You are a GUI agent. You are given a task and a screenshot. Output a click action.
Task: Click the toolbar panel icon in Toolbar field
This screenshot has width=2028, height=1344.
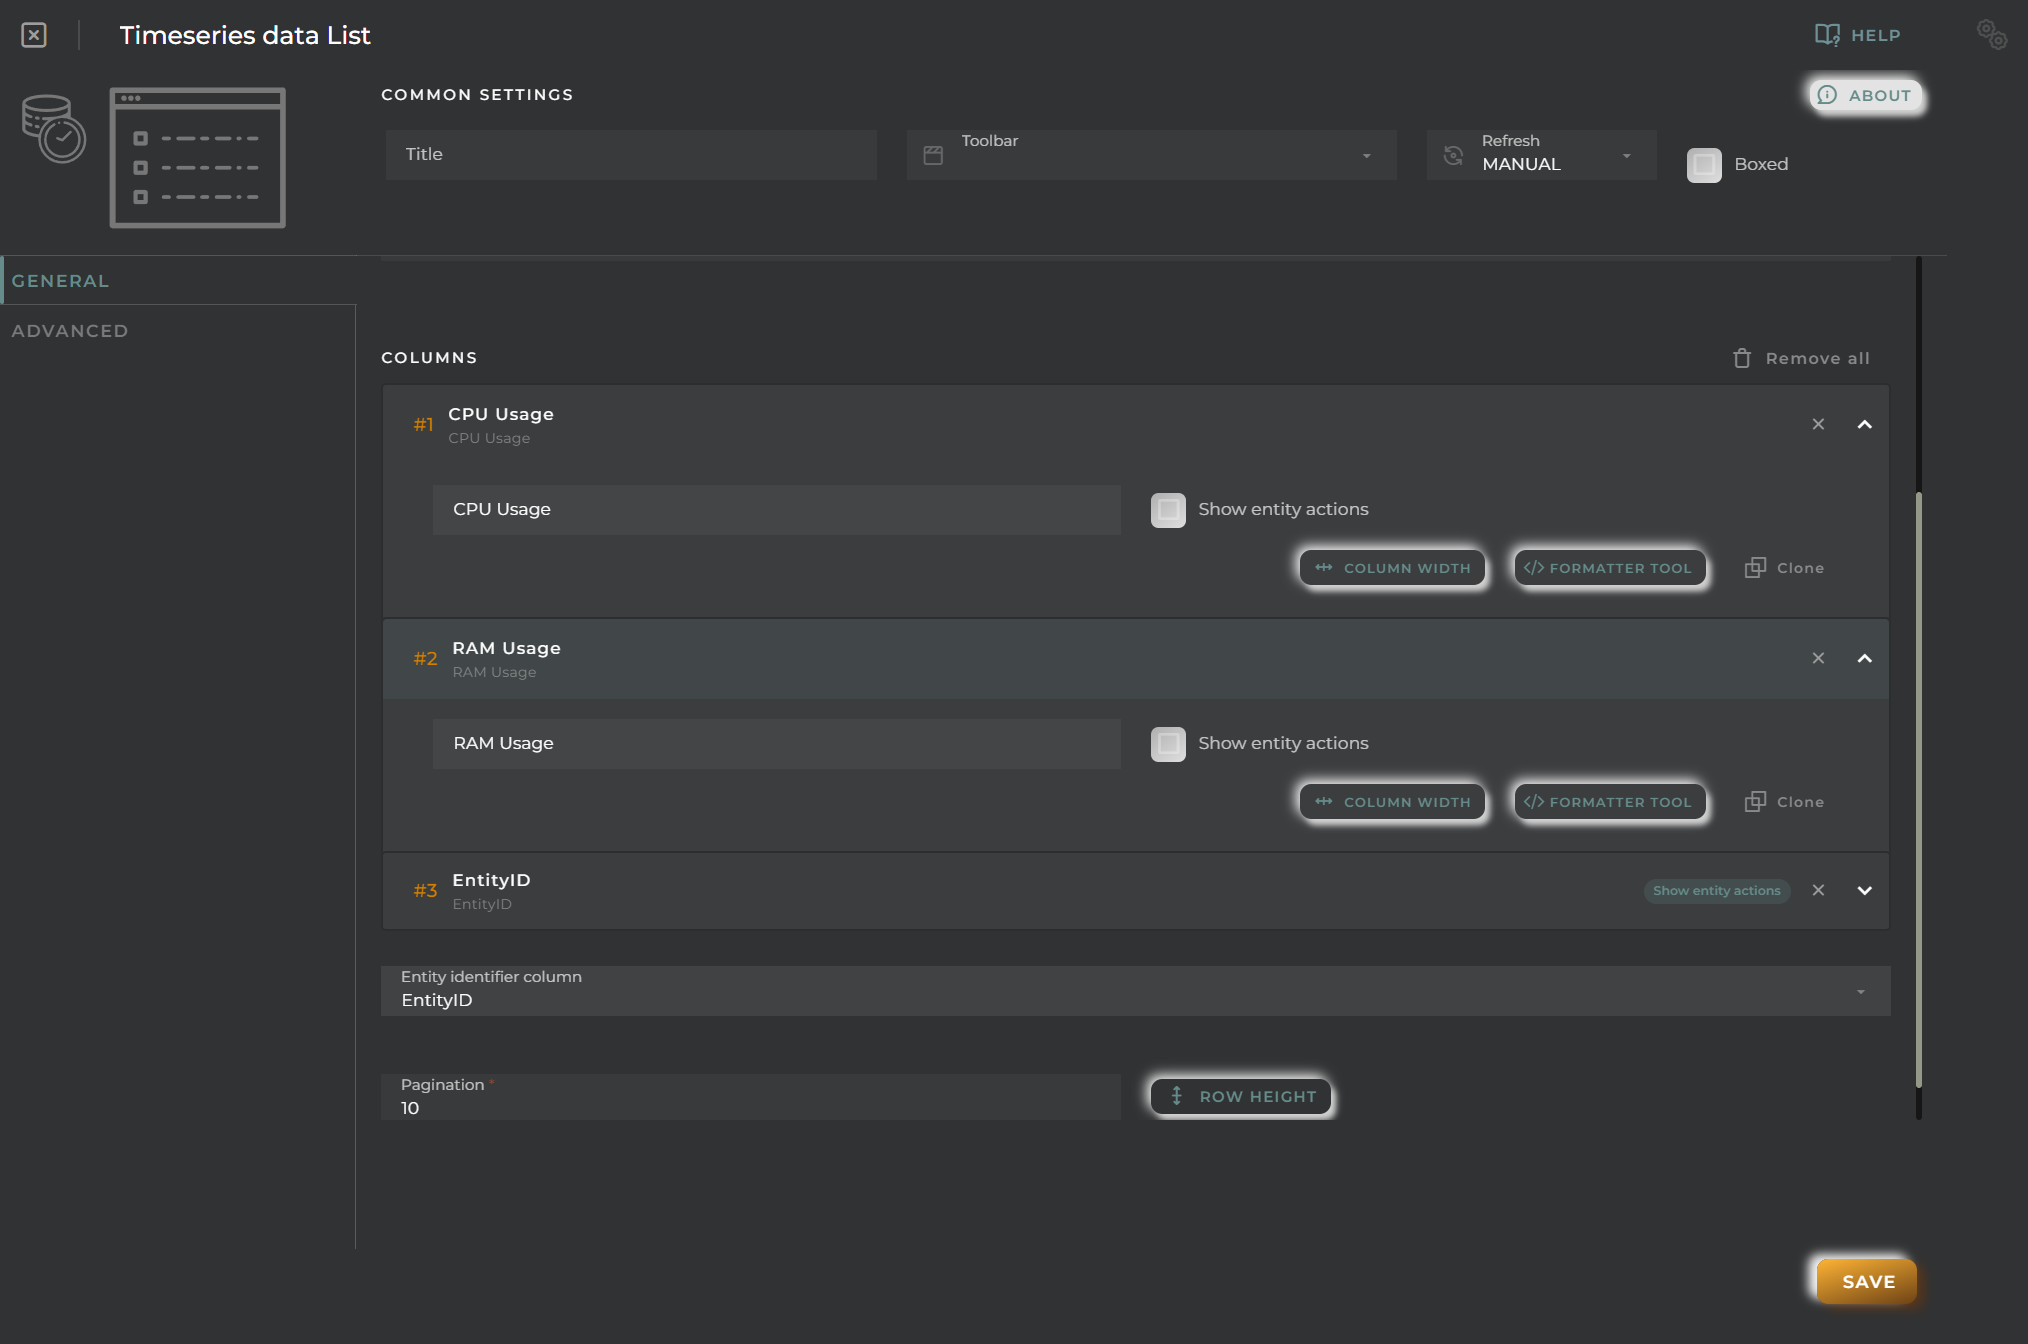(933, 155)
